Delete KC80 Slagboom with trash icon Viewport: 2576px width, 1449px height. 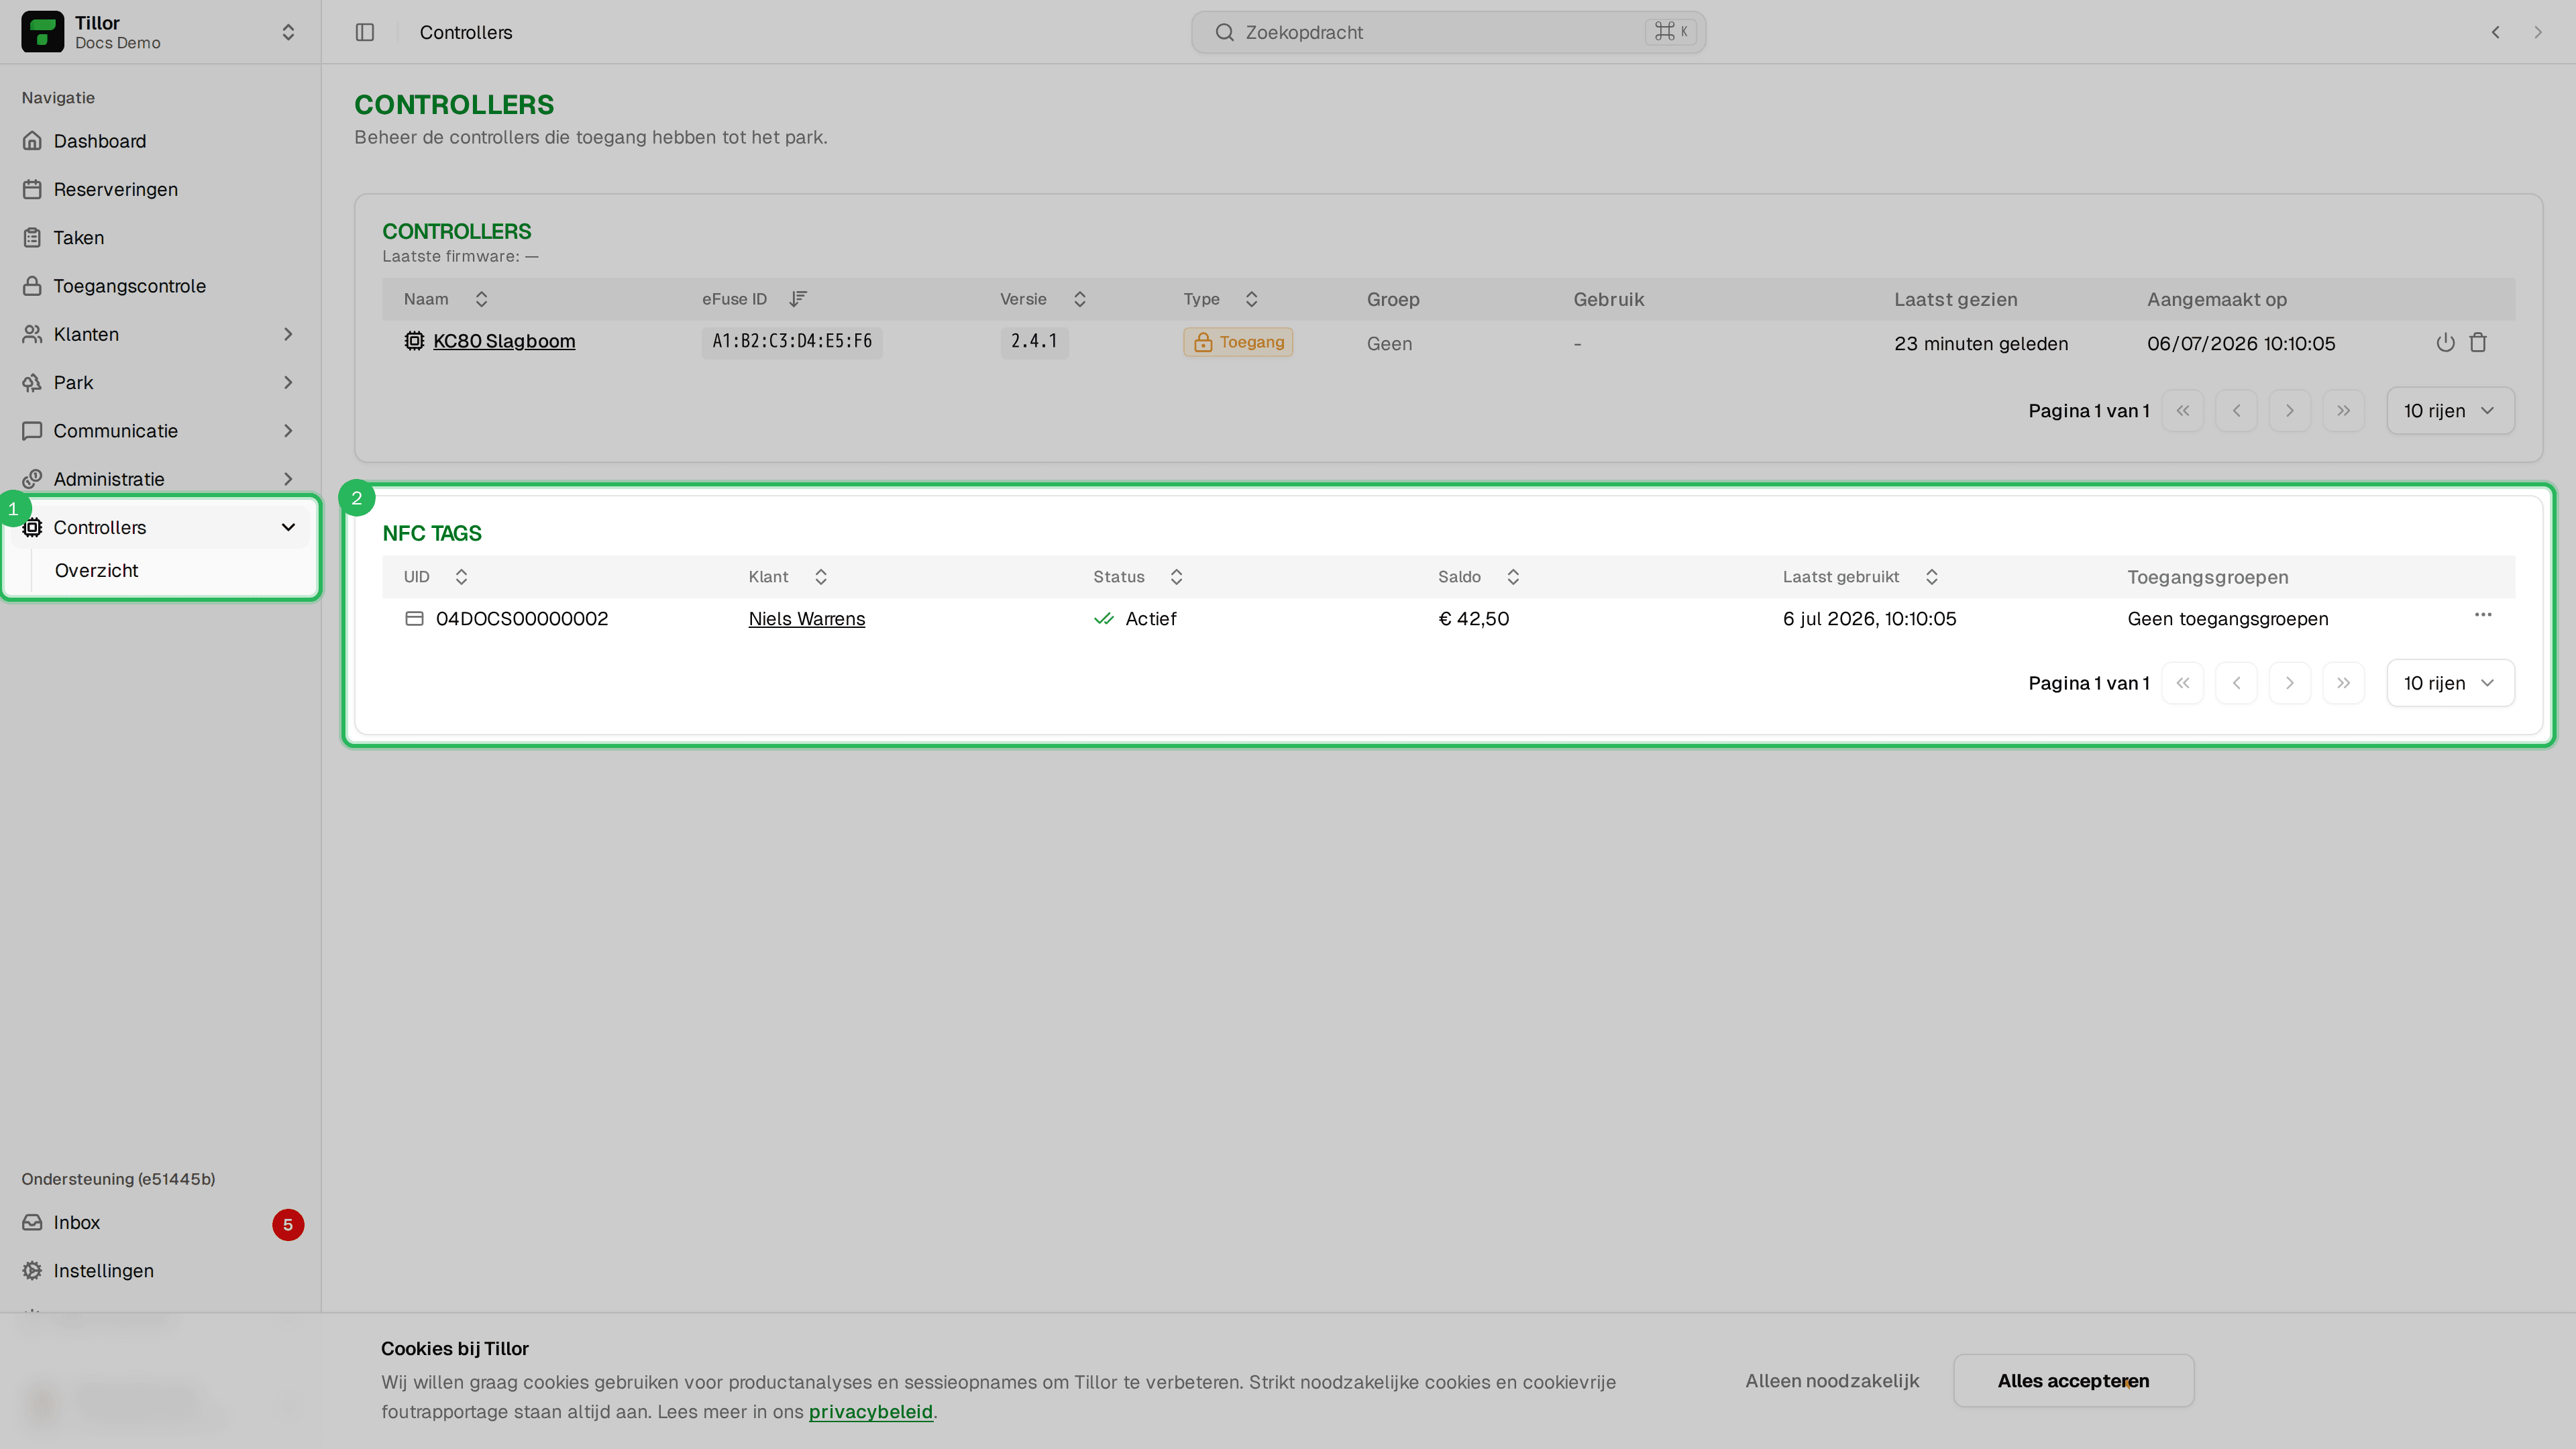[2478, 342]
